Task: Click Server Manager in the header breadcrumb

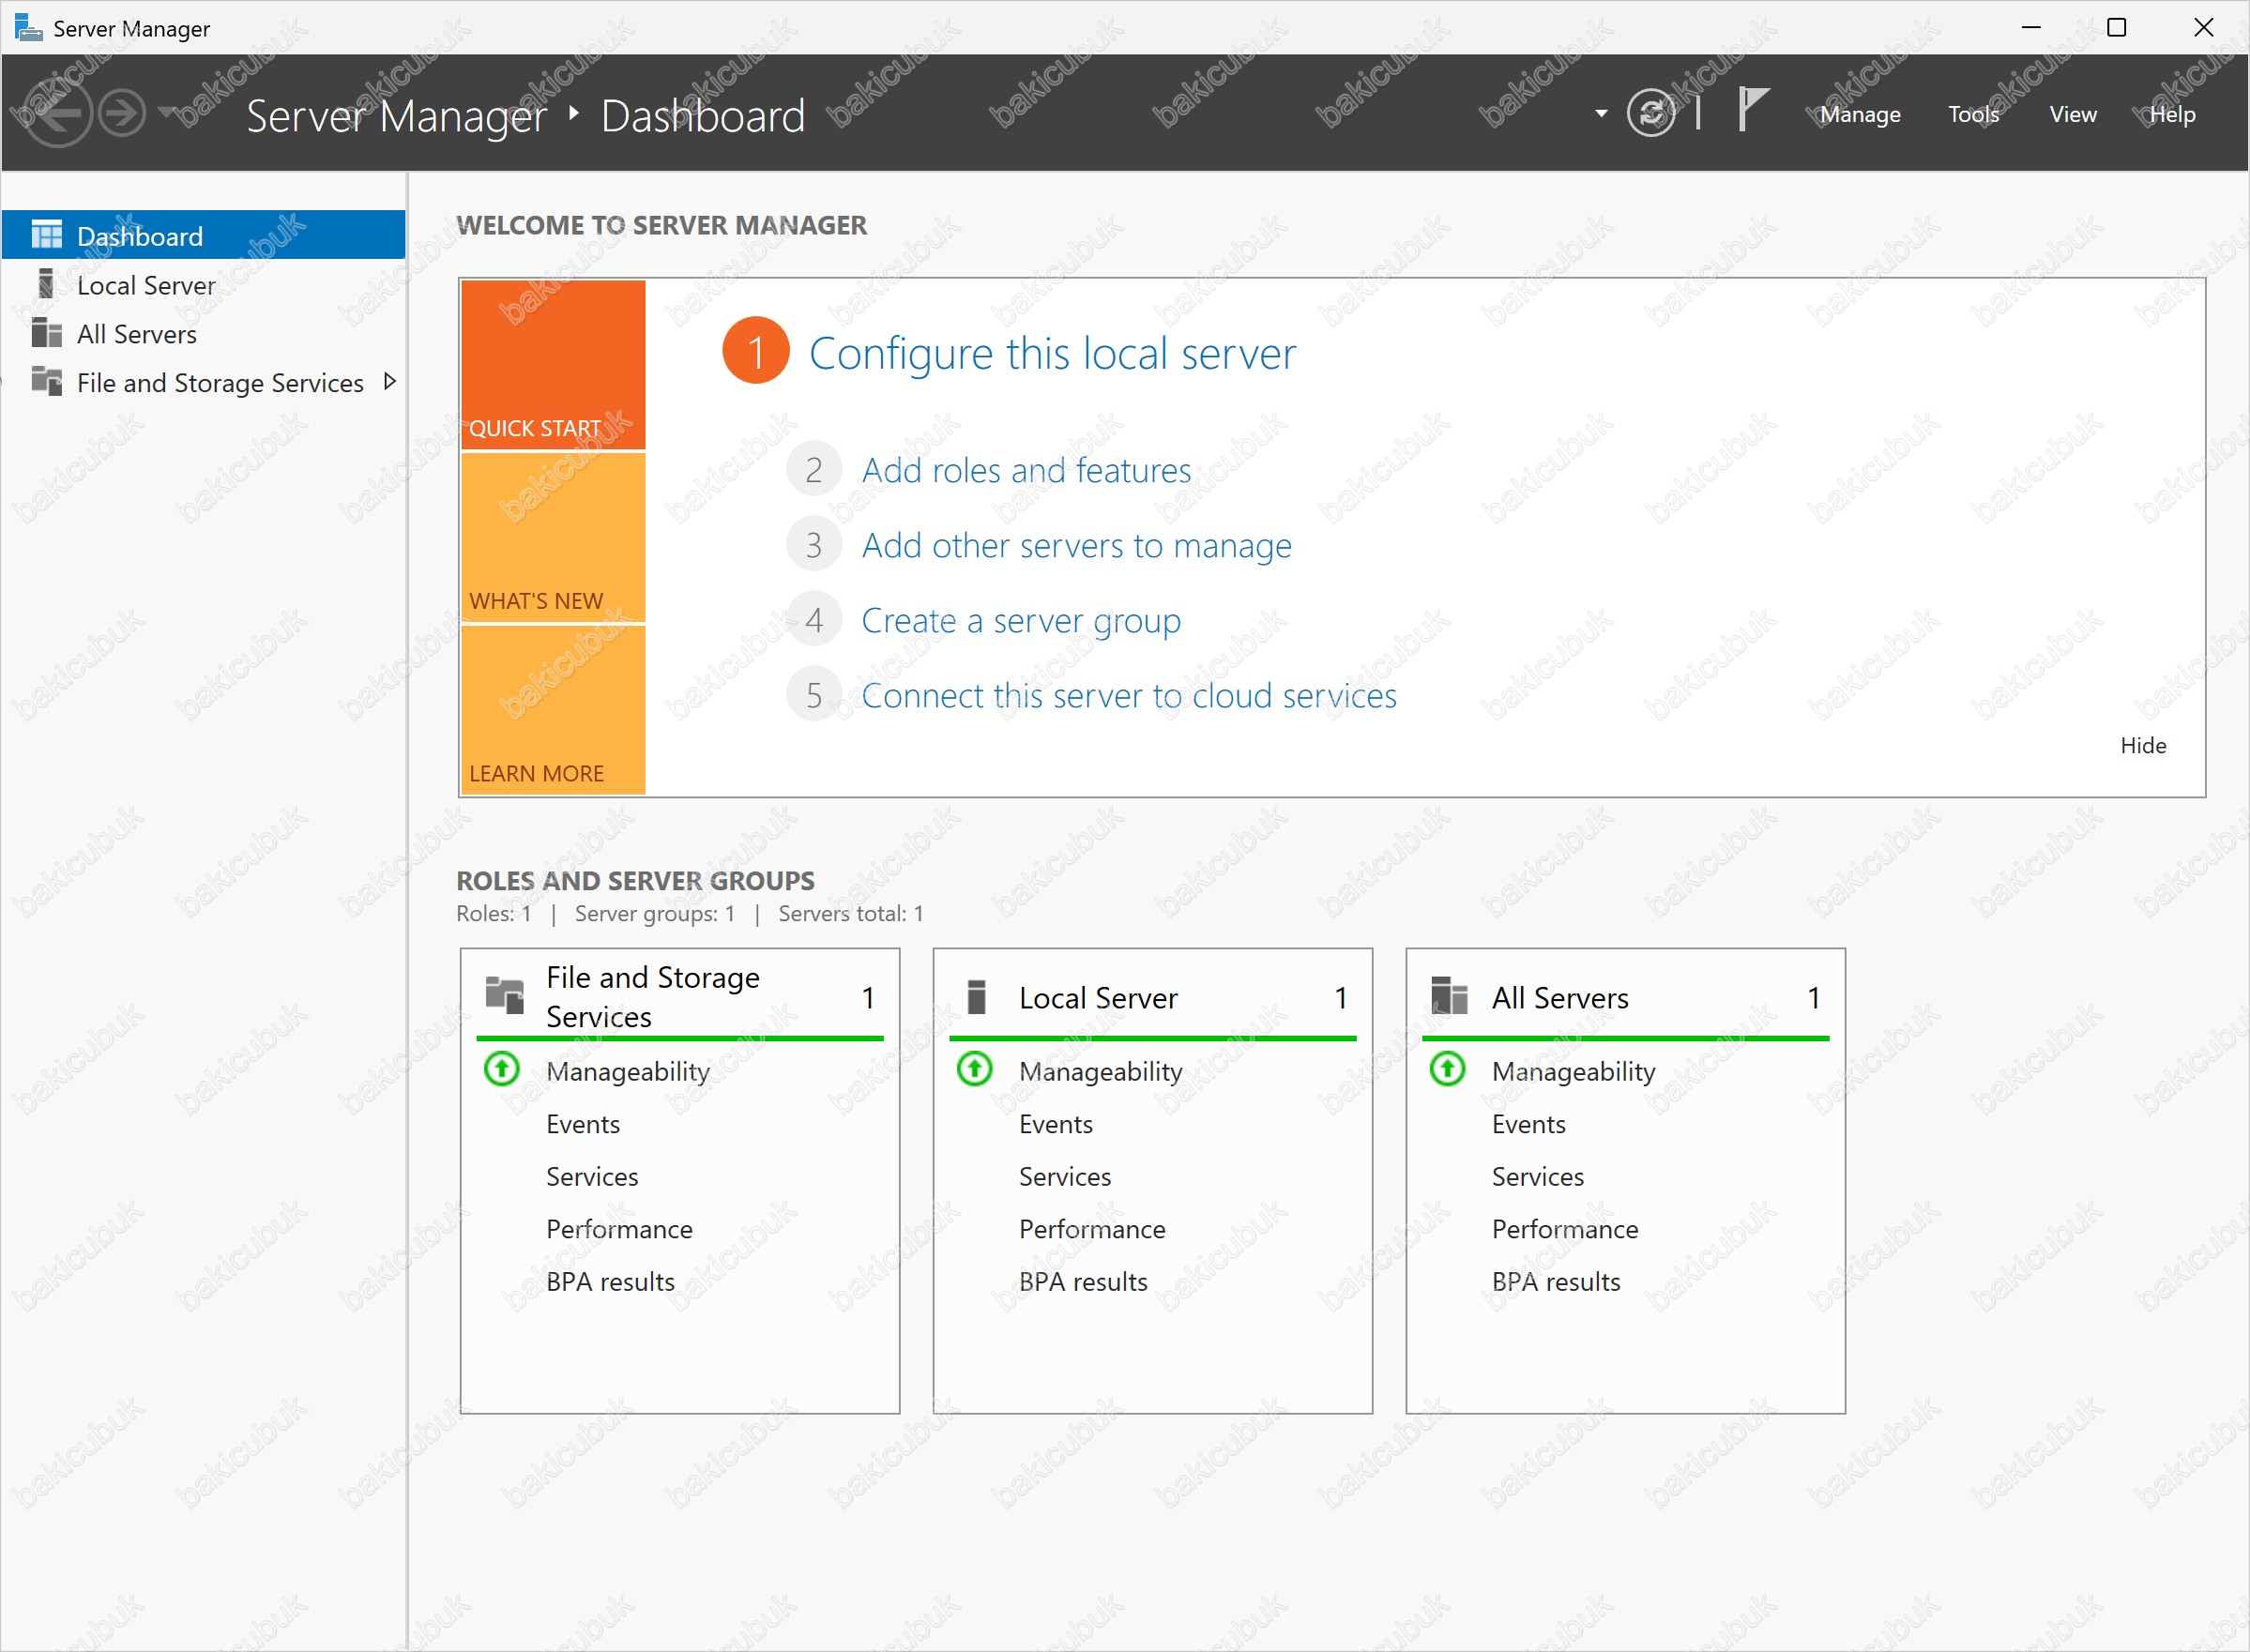Action: click(396, 116)
